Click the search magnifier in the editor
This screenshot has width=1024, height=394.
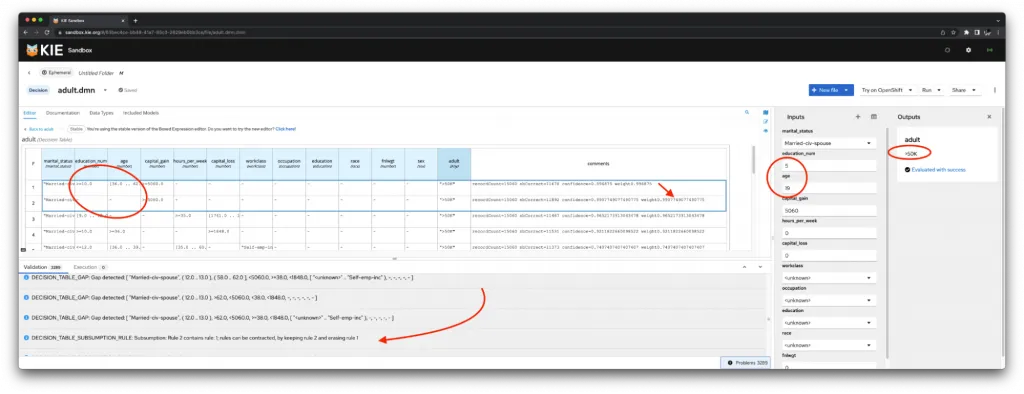tap(746, 112)
